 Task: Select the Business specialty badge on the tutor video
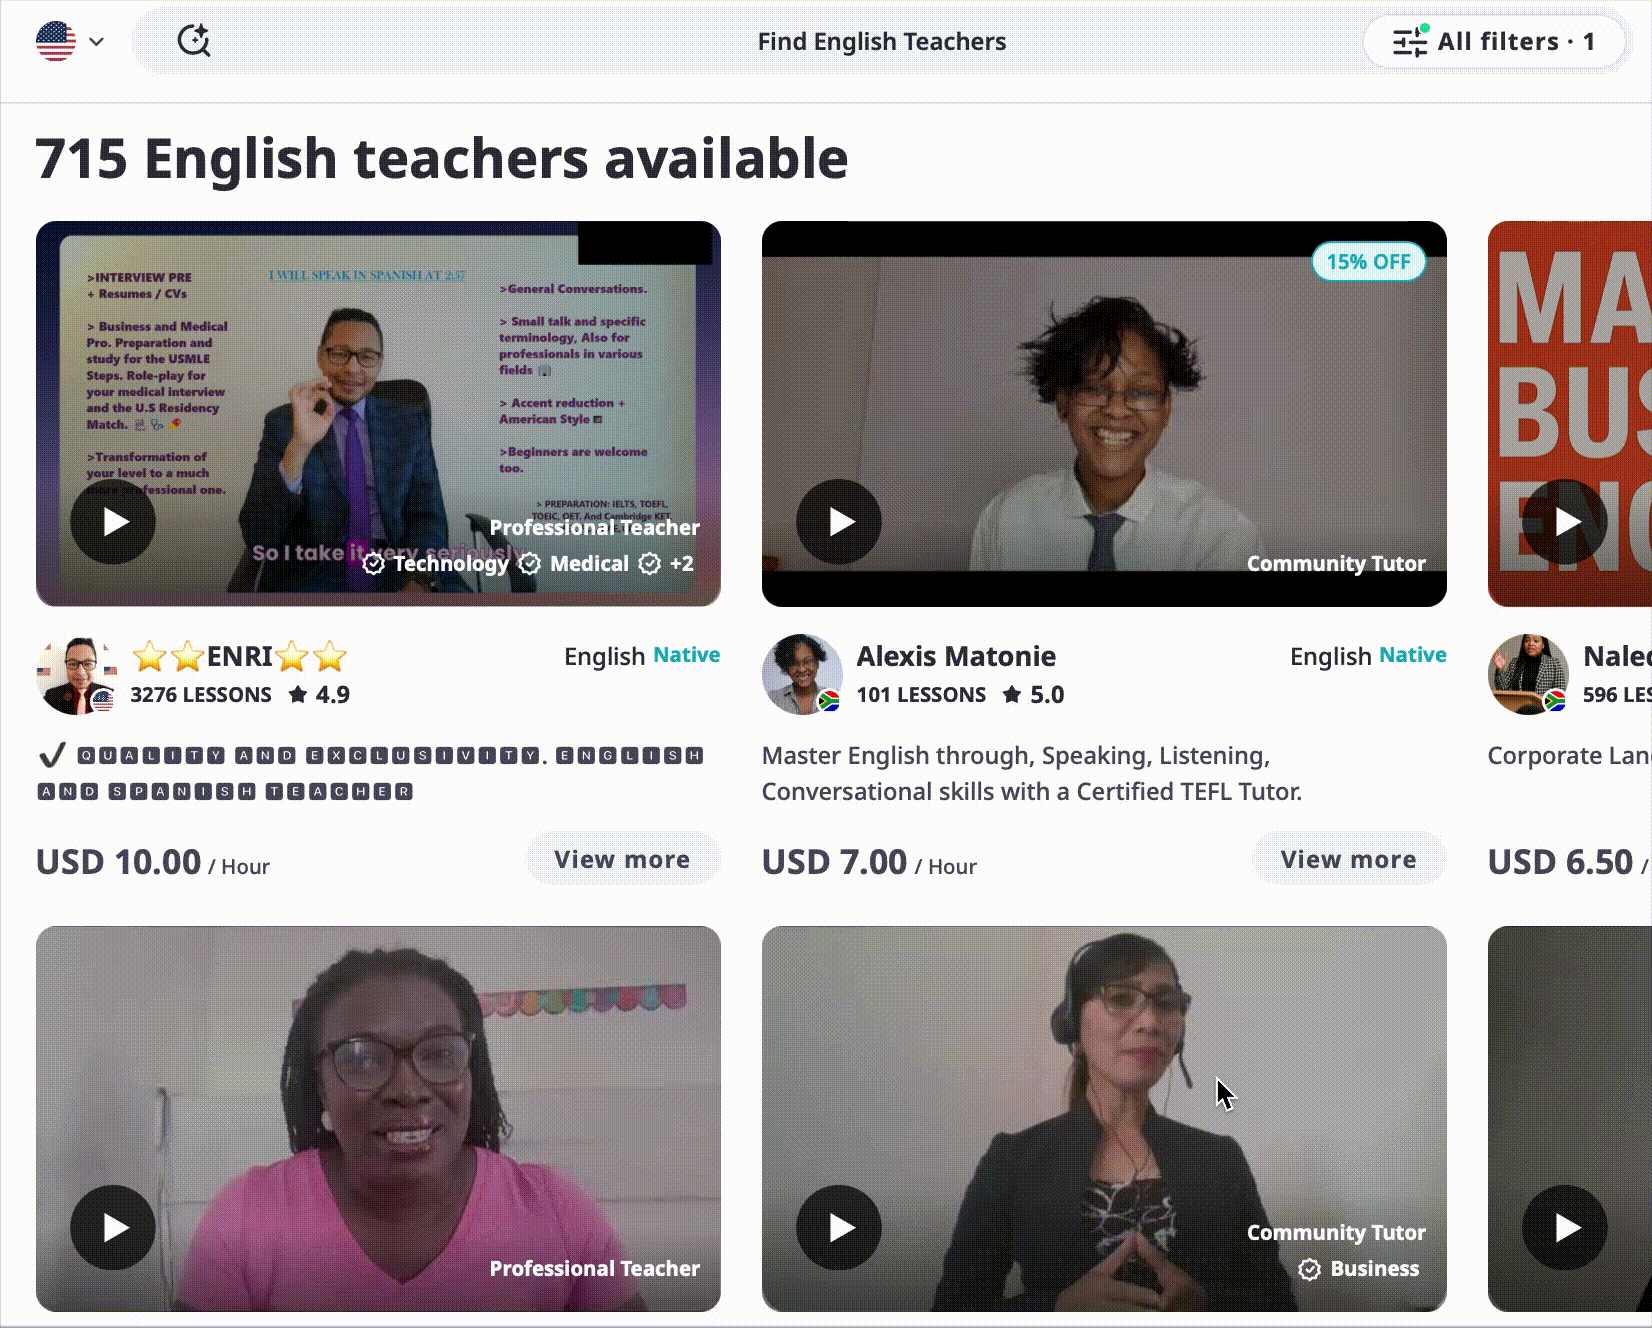click(x=1360, y=1269)
